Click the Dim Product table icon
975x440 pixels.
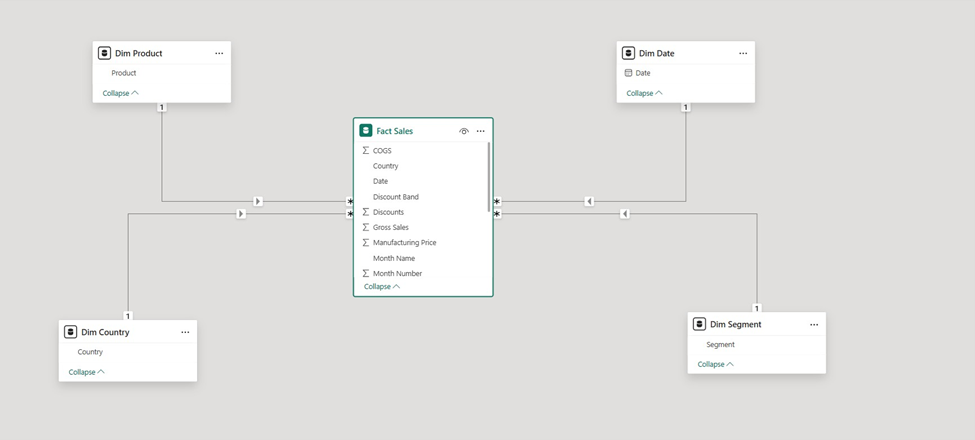pos(104,53)
